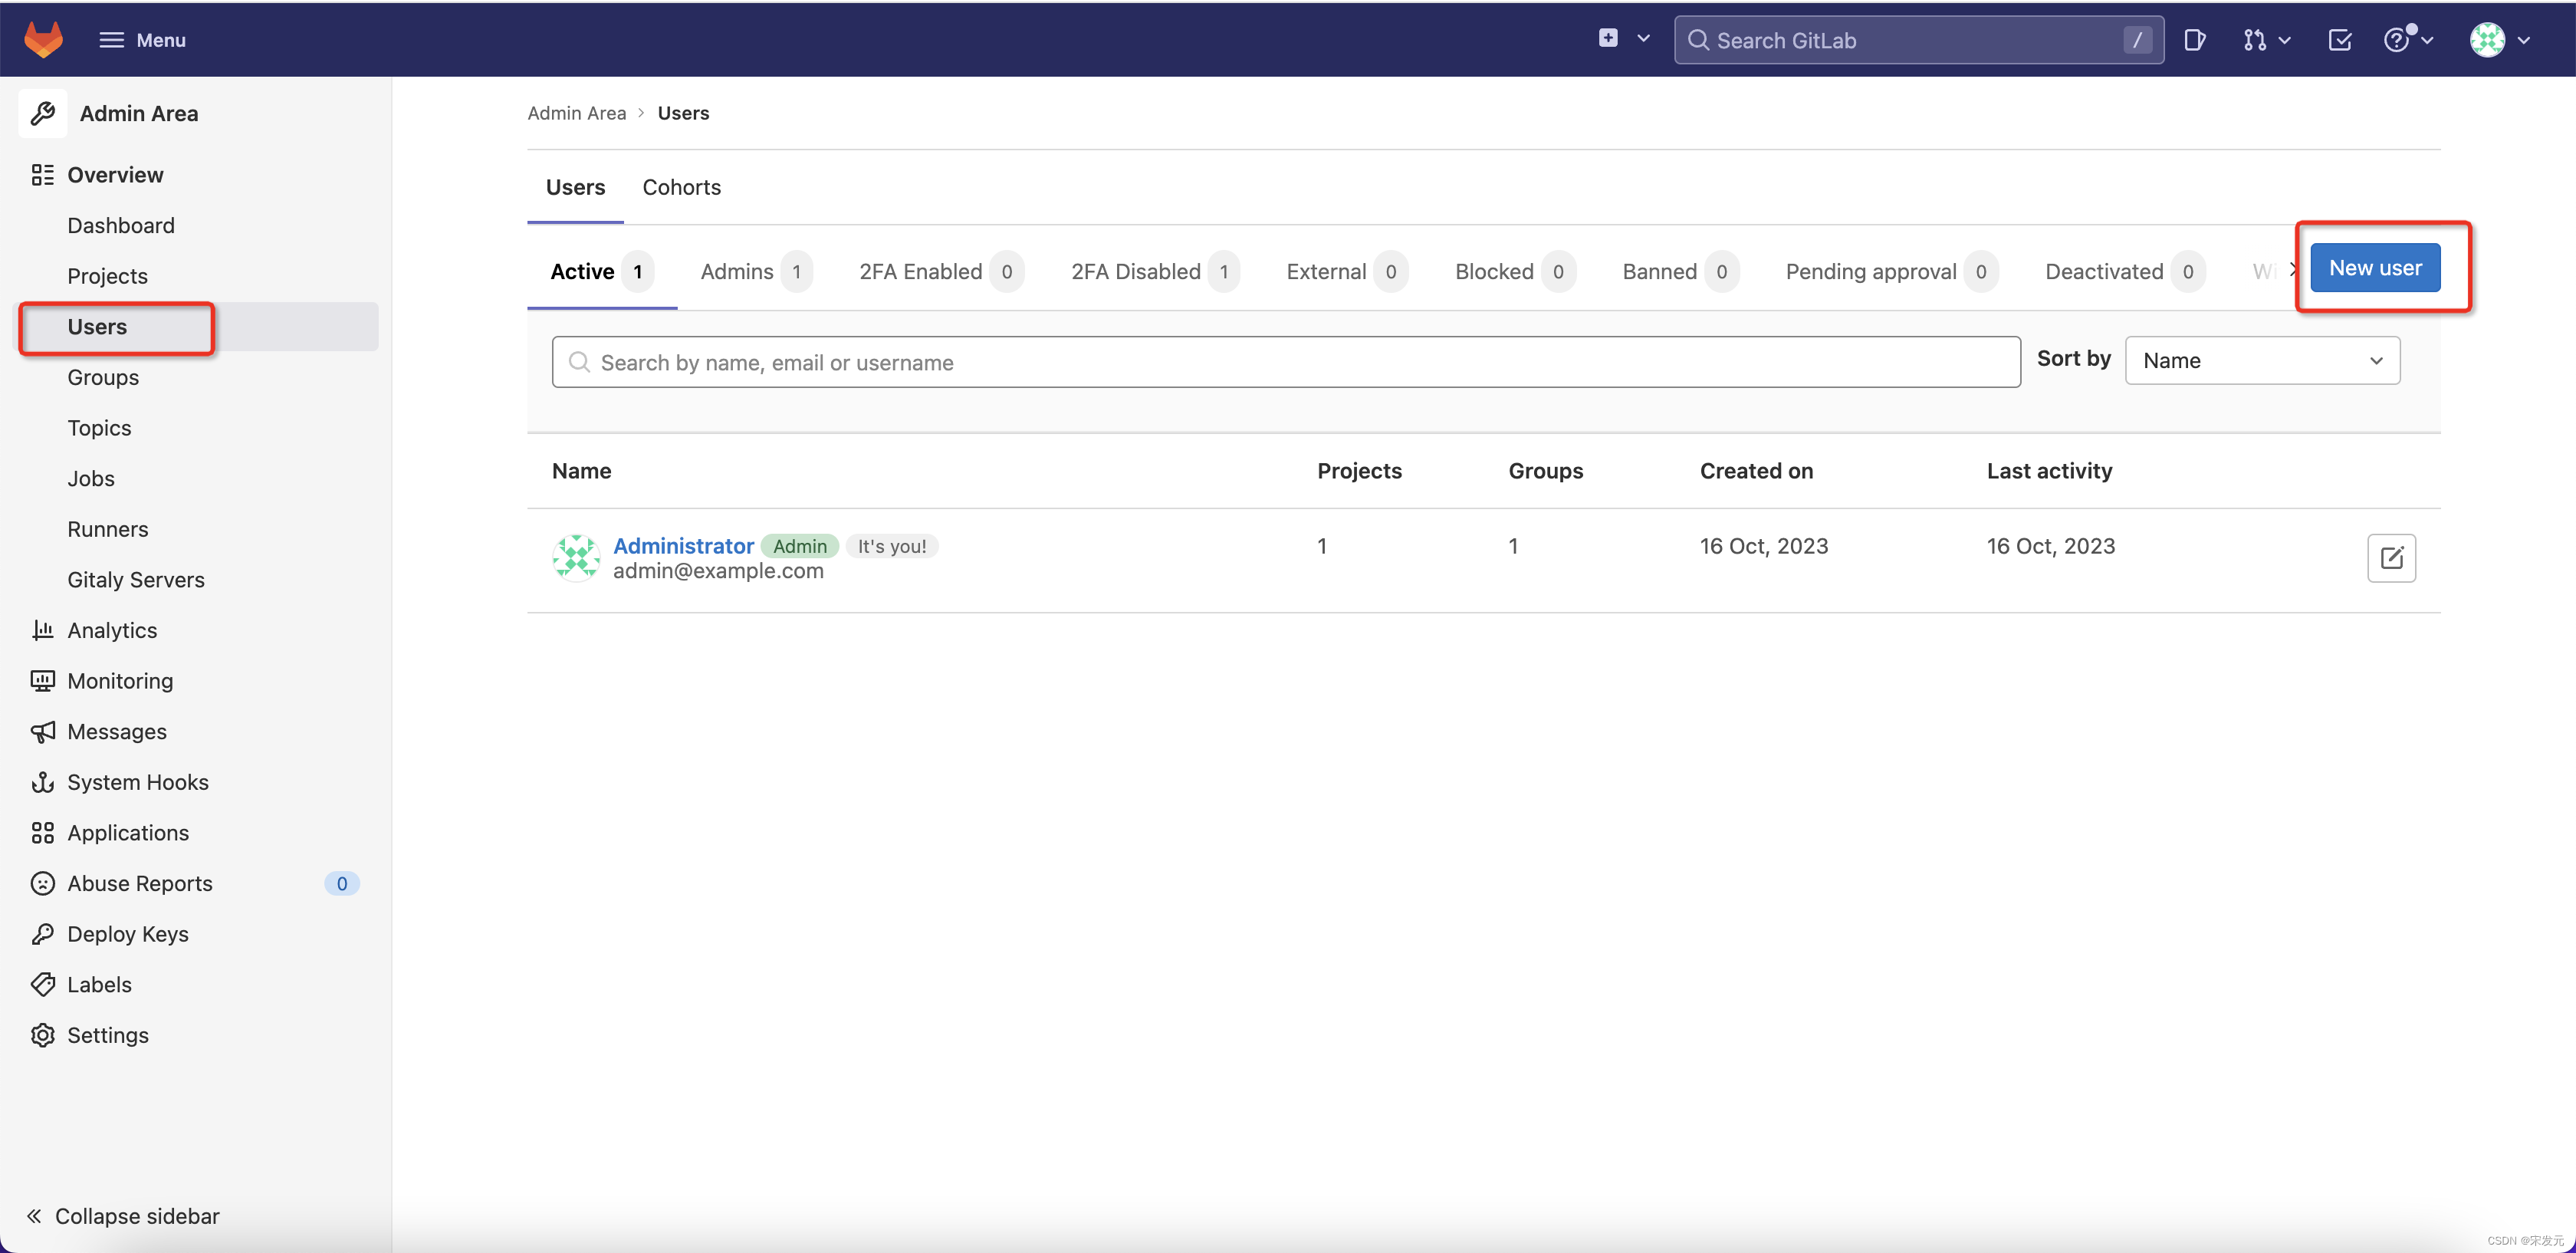Open the Merge requests icon
Image resolution: width=2576 pixels, height=1253 pixels.
pyautogui.click(x=2254, y=40)
